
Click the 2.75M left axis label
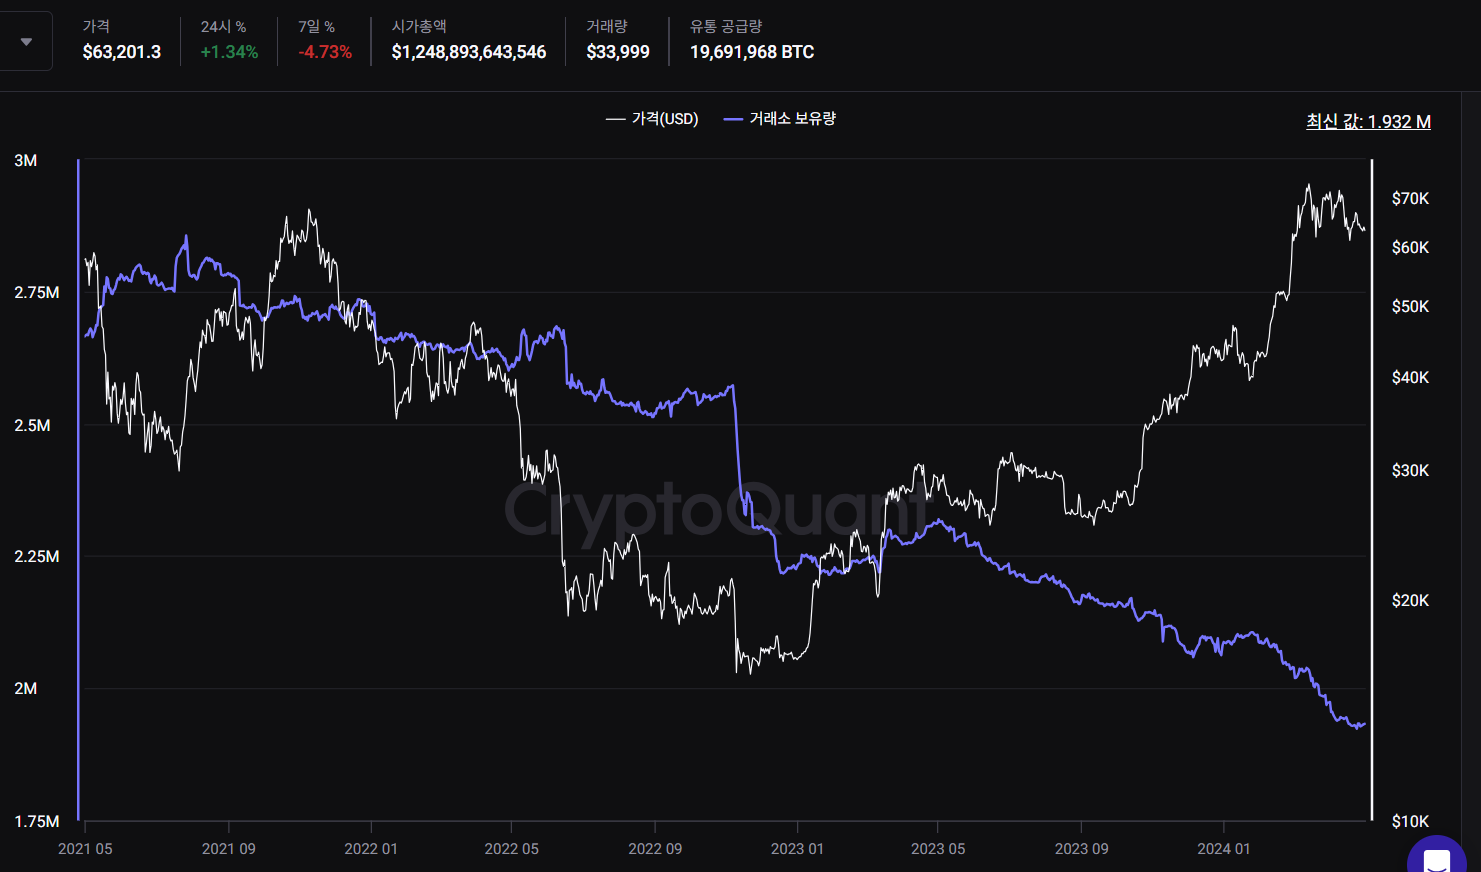click(37, 293)
